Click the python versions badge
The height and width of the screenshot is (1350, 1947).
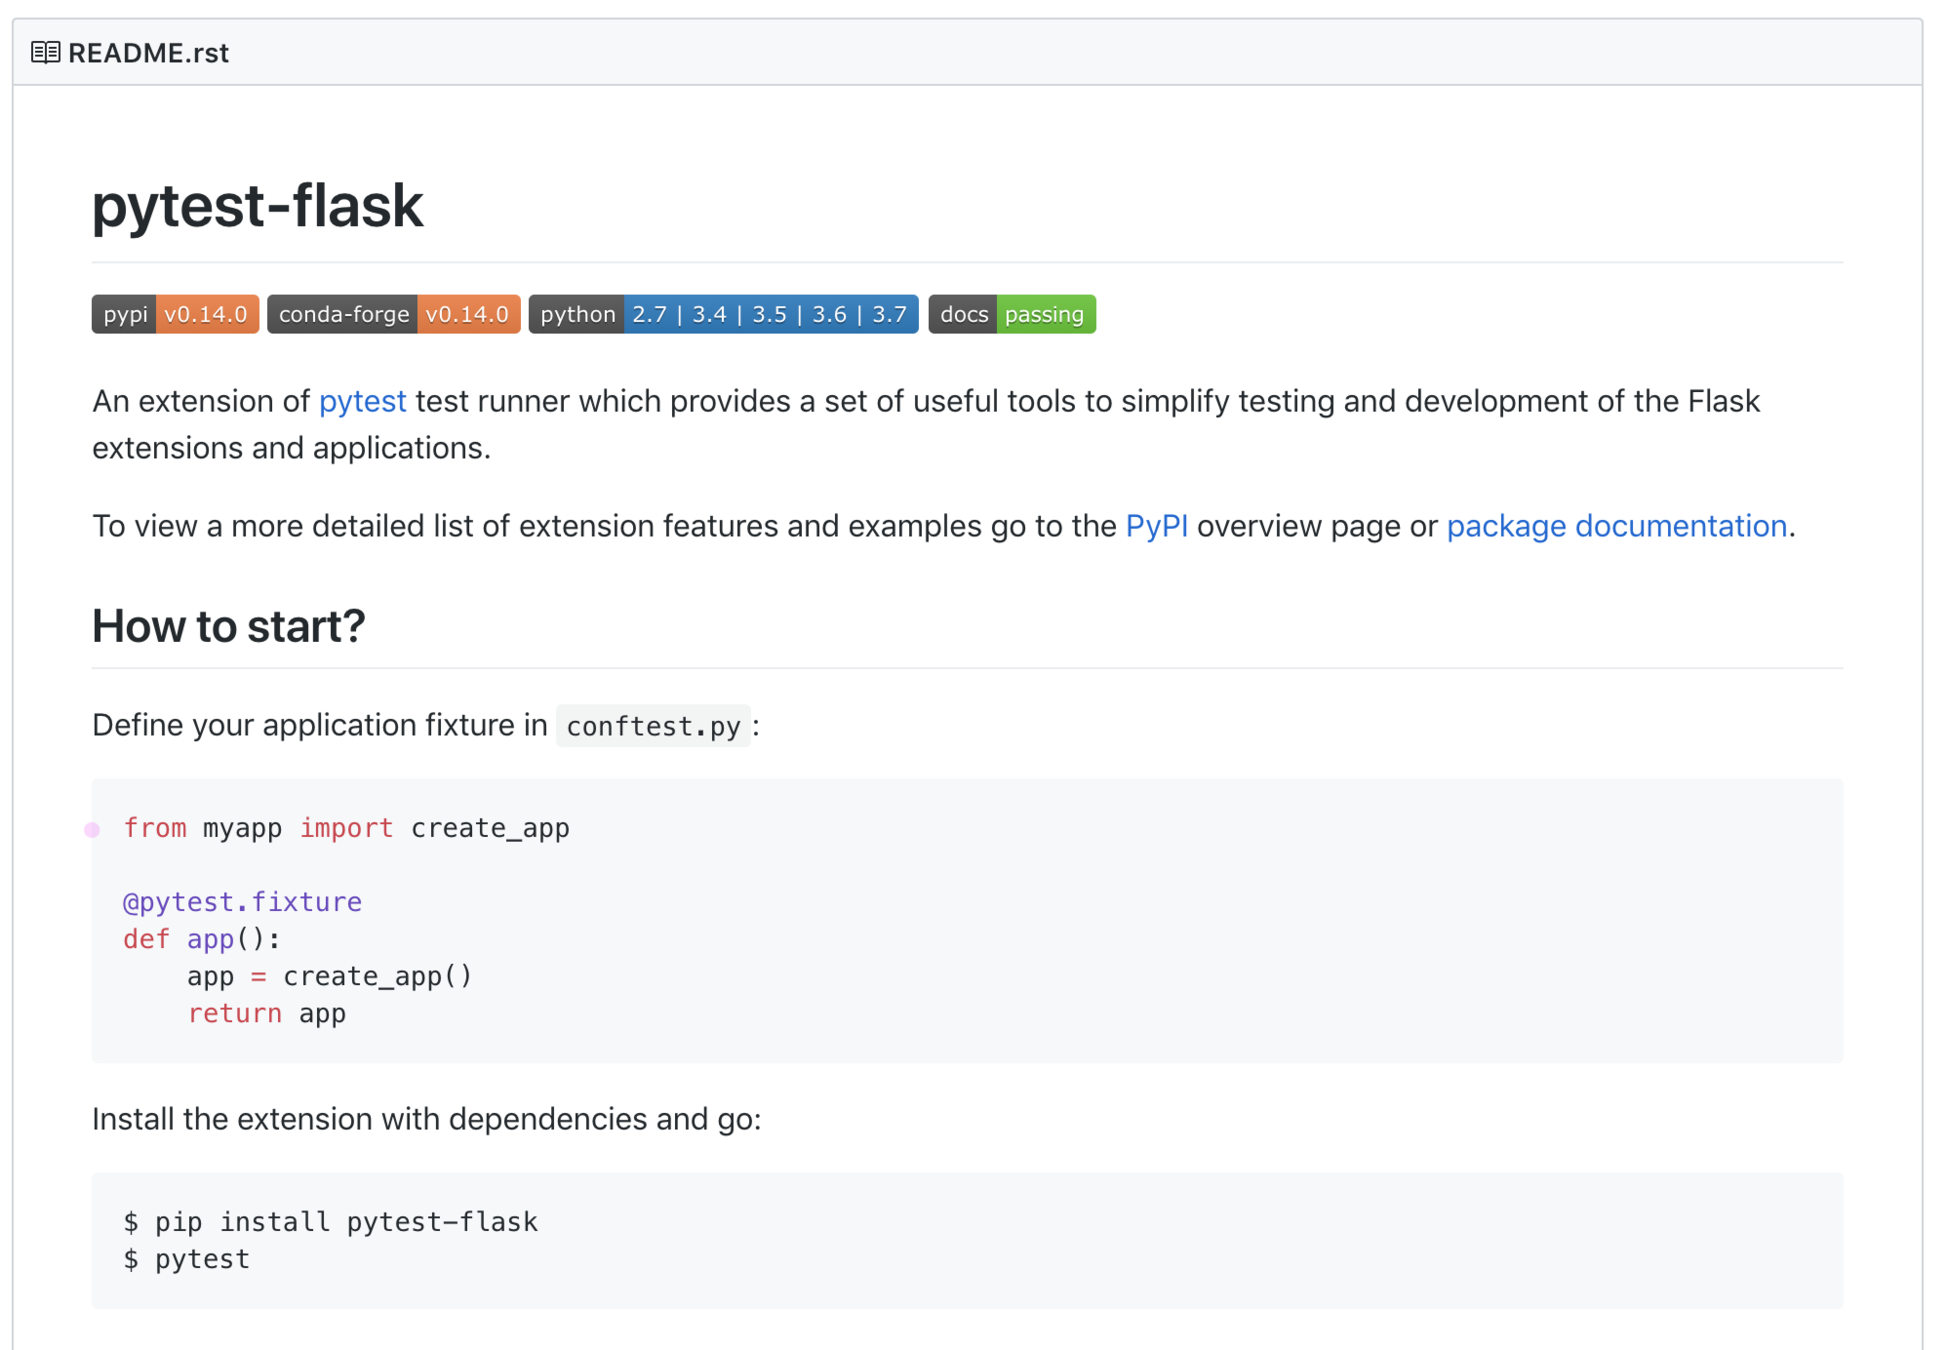(x=722, y=314)
